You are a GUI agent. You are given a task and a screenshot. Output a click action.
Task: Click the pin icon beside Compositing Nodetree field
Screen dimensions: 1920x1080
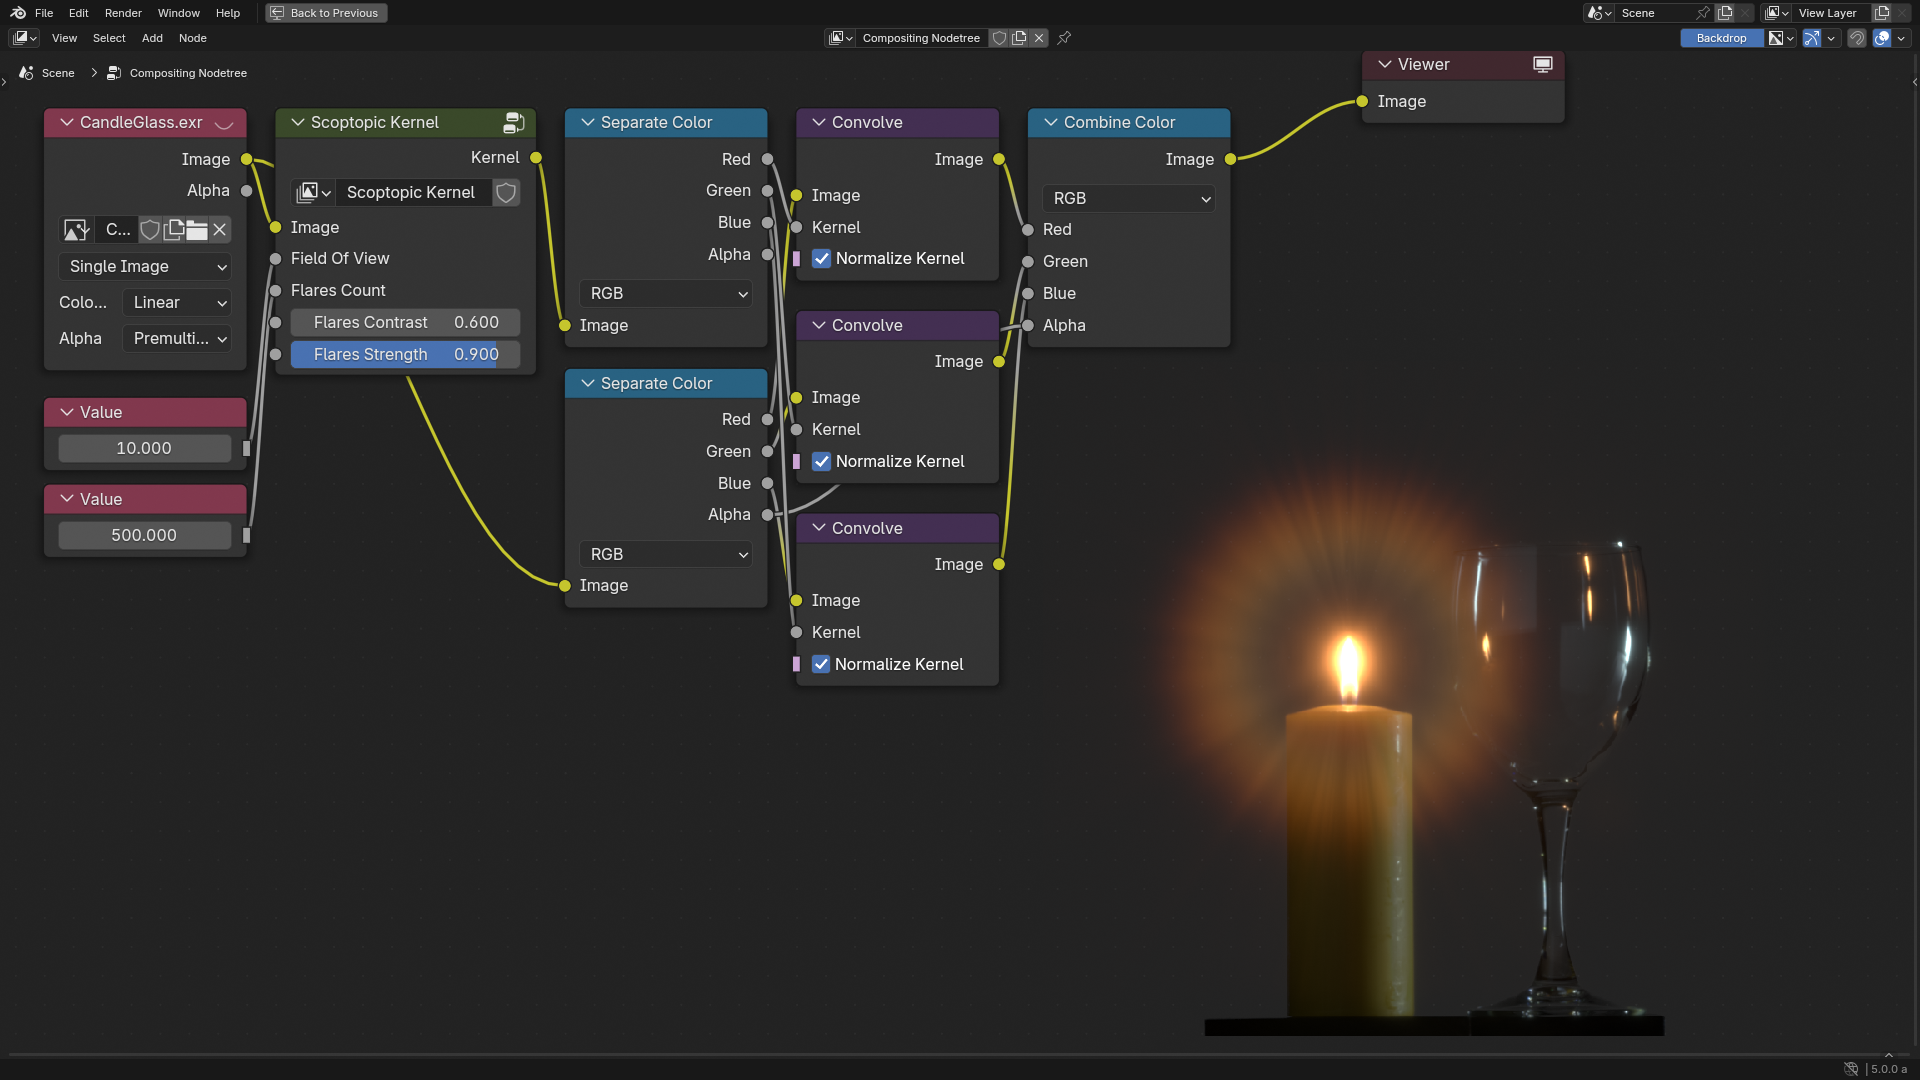point(1064,38)
